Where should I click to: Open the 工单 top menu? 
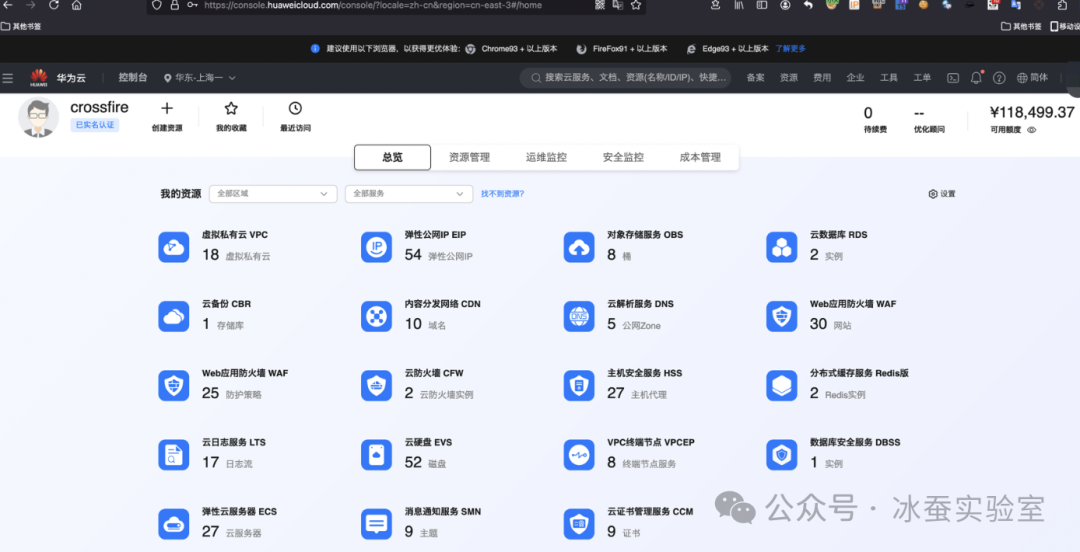tap(922, 78)
